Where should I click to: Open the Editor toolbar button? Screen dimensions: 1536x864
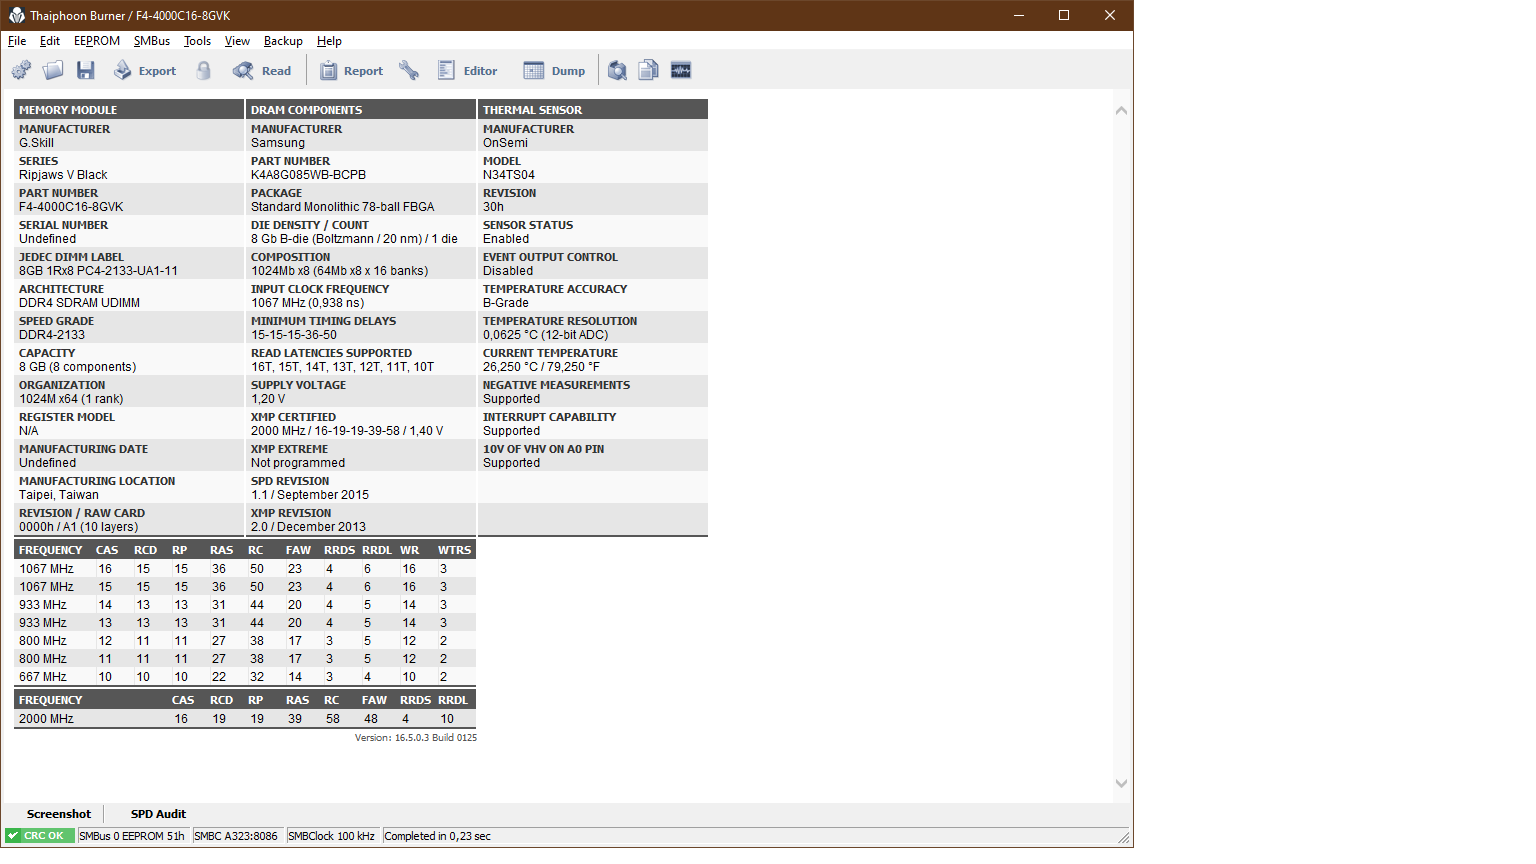click(467, 70)
